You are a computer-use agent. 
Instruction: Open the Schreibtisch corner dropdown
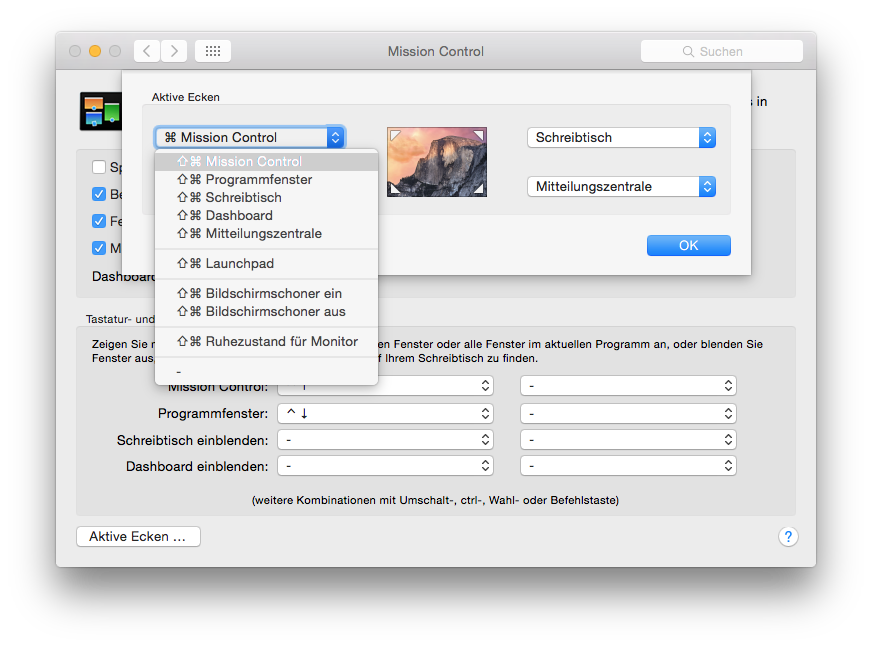[621, 137]
